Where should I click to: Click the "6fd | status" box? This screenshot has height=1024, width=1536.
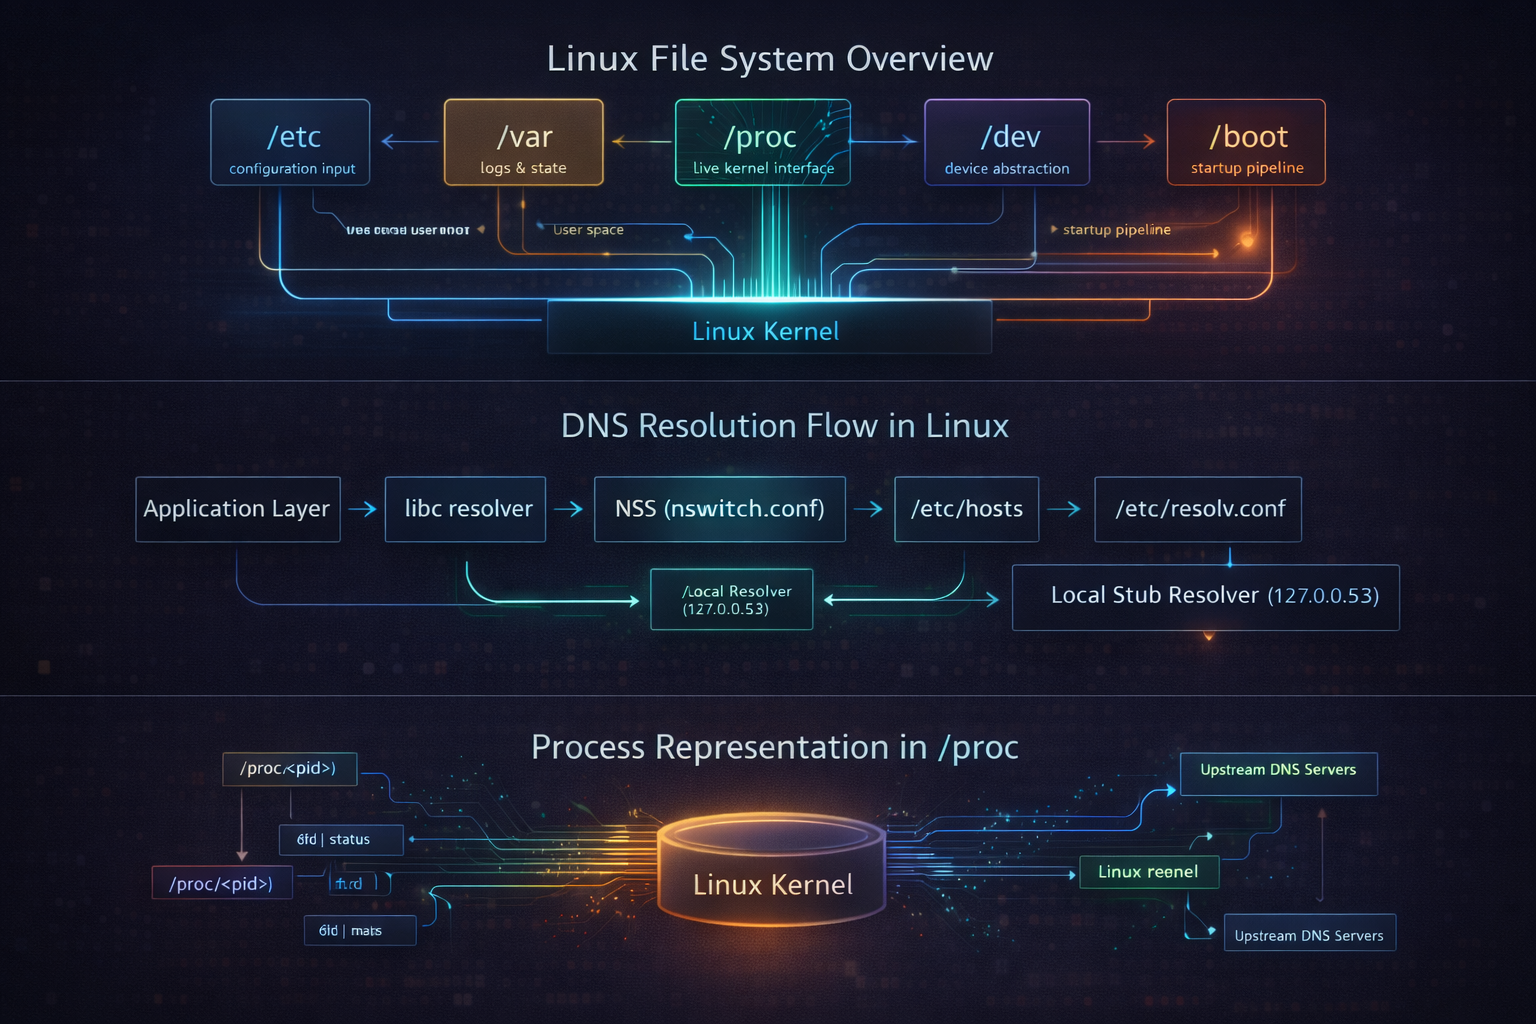(x=341, y=840)
